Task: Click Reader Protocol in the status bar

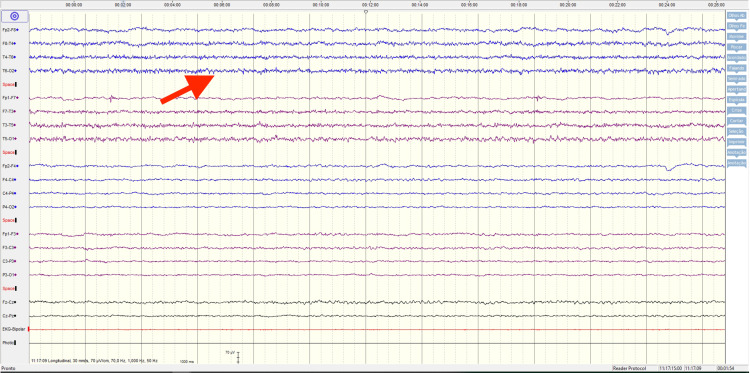Action: pyautogui.click(x=629, y=369)
